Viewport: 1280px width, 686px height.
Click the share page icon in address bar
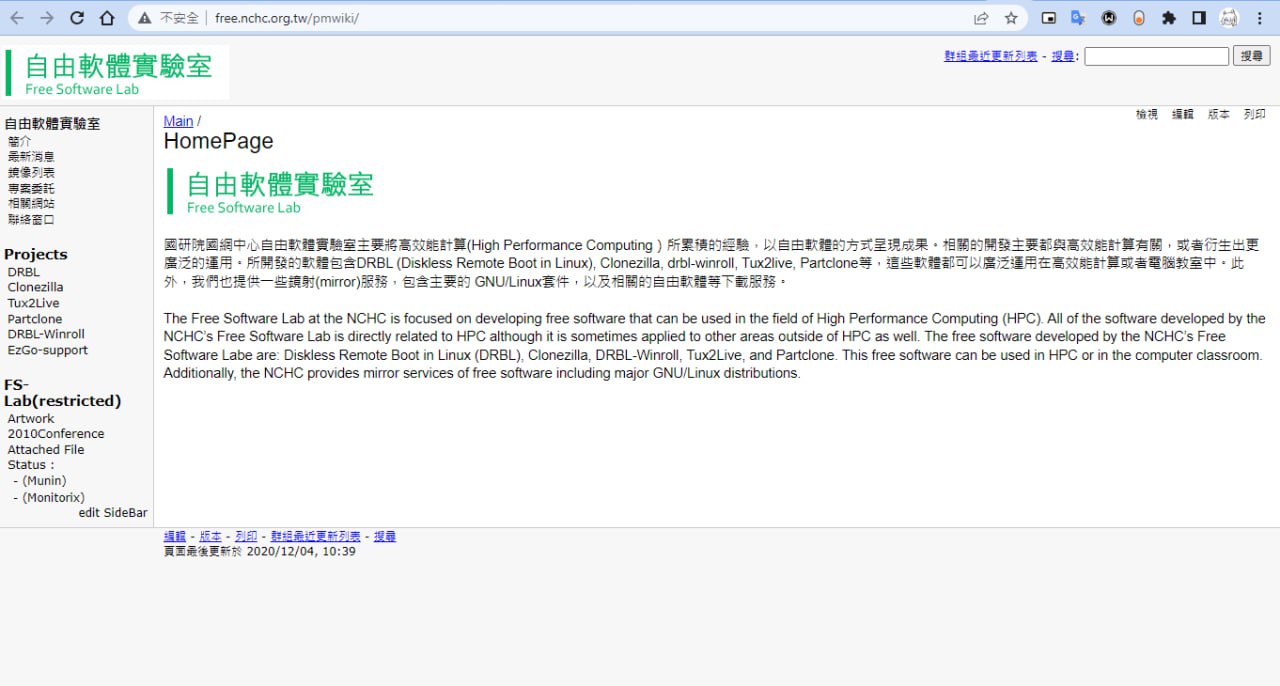981,18
